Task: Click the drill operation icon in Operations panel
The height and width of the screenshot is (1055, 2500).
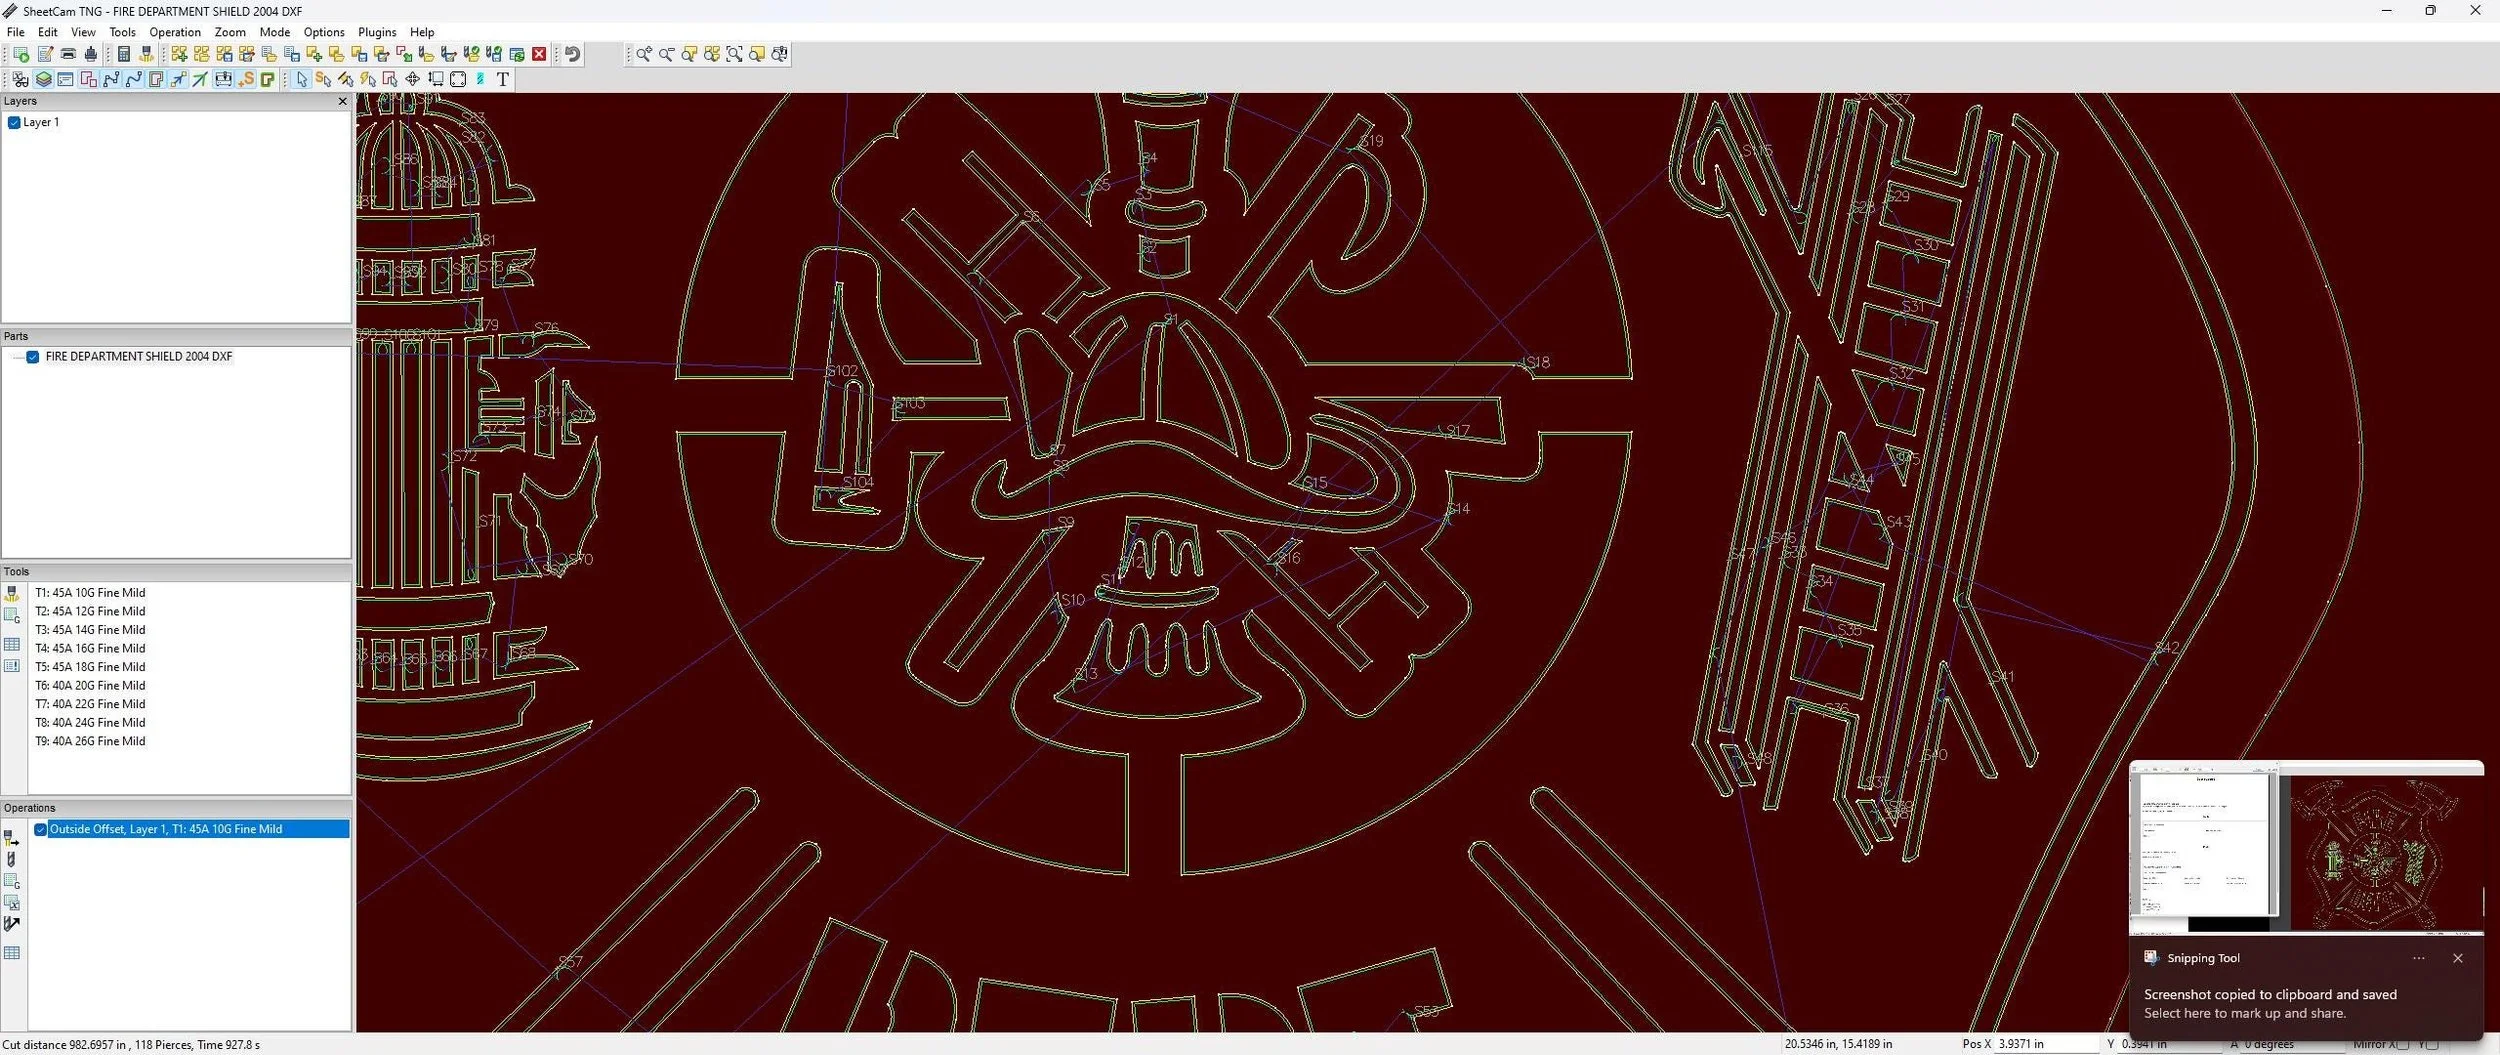Action: click(12, 859)
